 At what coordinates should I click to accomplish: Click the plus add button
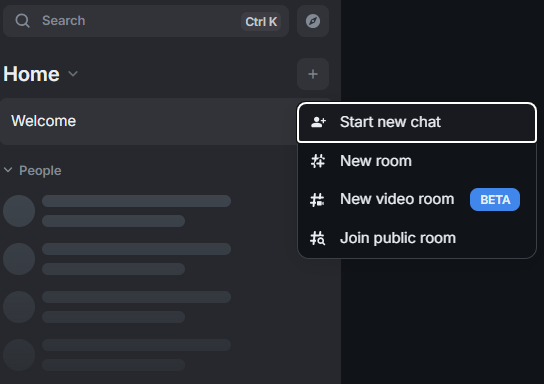coord(313,74)
